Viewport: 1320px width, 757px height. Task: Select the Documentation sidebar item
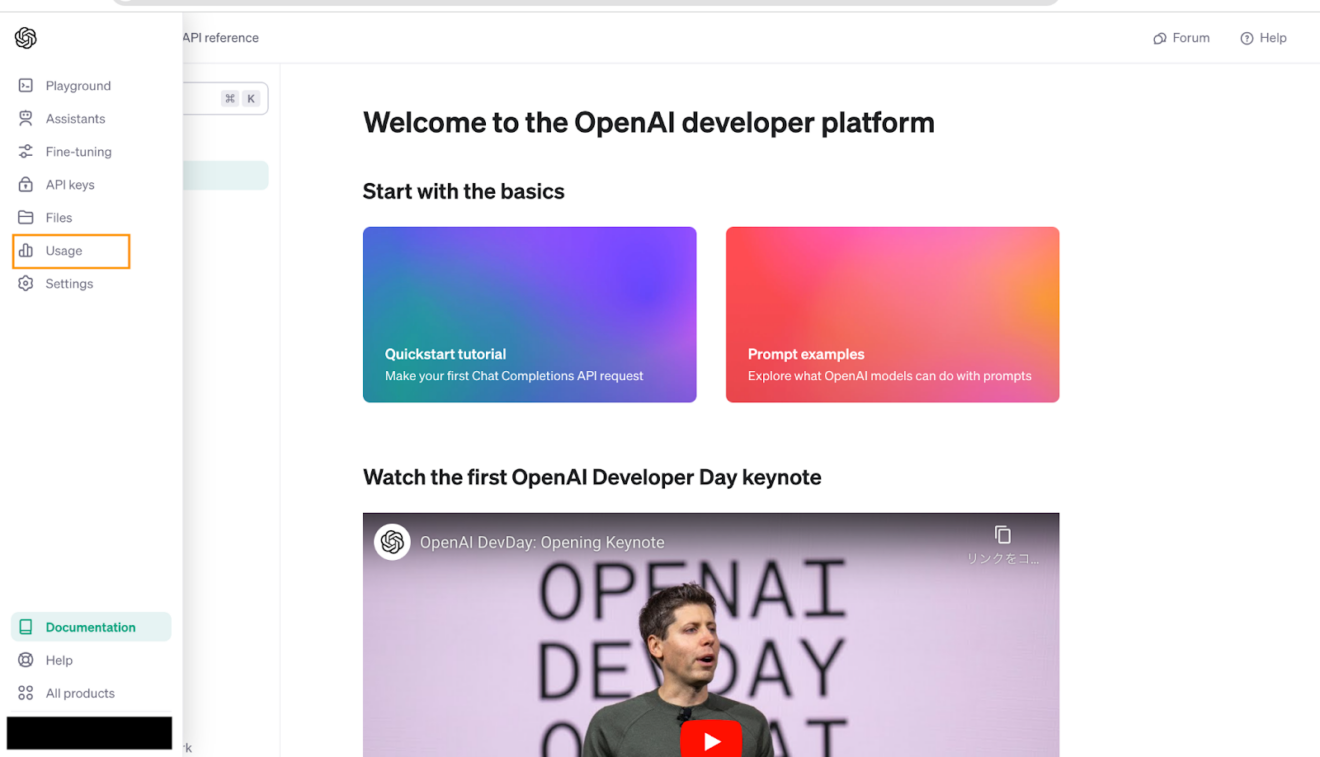click(90, 627)
